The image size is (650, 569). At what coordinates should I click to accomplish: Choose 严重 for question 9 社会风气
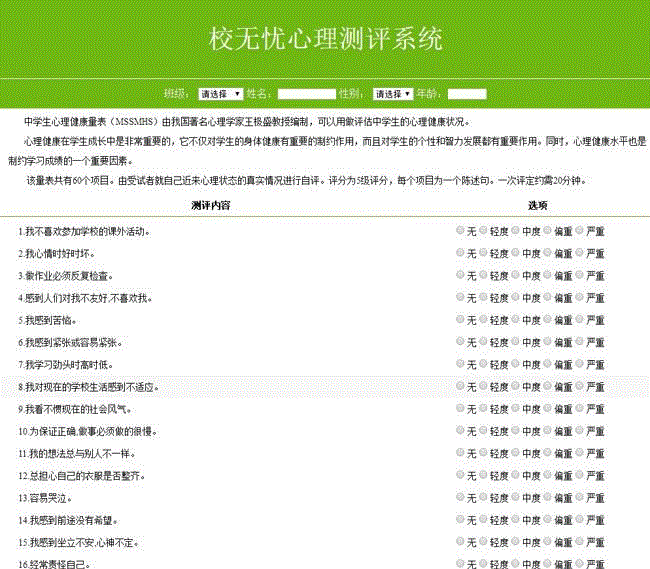578,408
